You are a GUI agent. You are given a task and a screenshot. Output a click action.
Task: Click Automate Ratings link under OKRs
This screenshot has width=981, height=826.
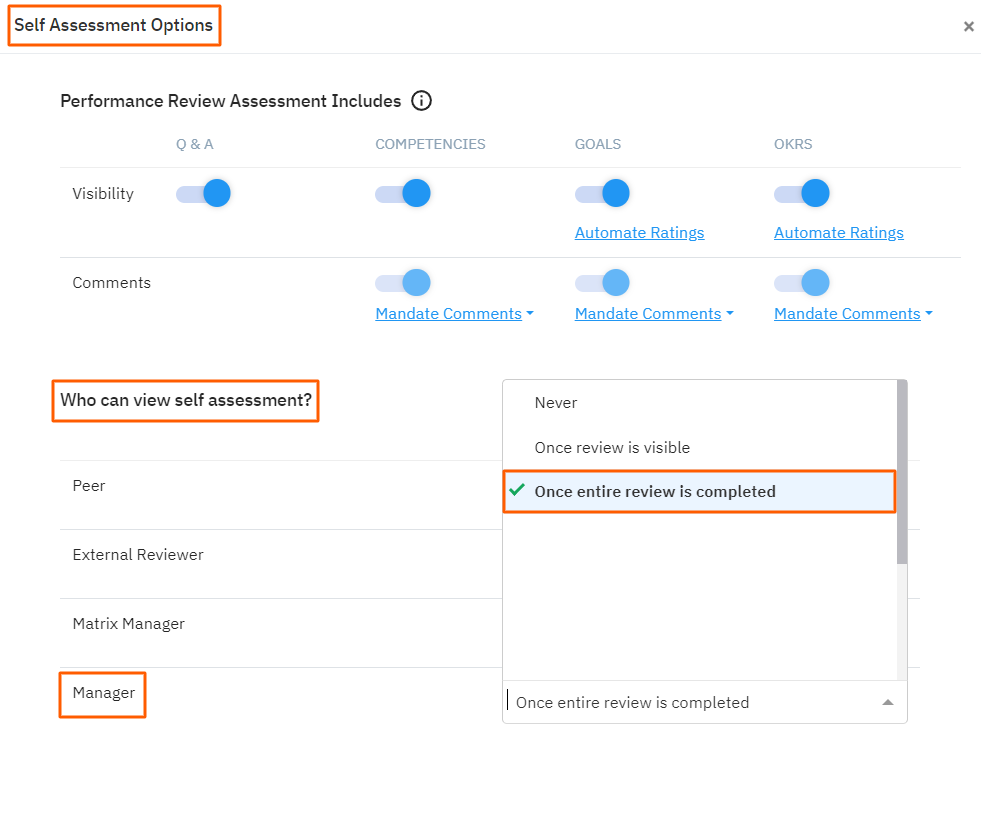(838, 232)
